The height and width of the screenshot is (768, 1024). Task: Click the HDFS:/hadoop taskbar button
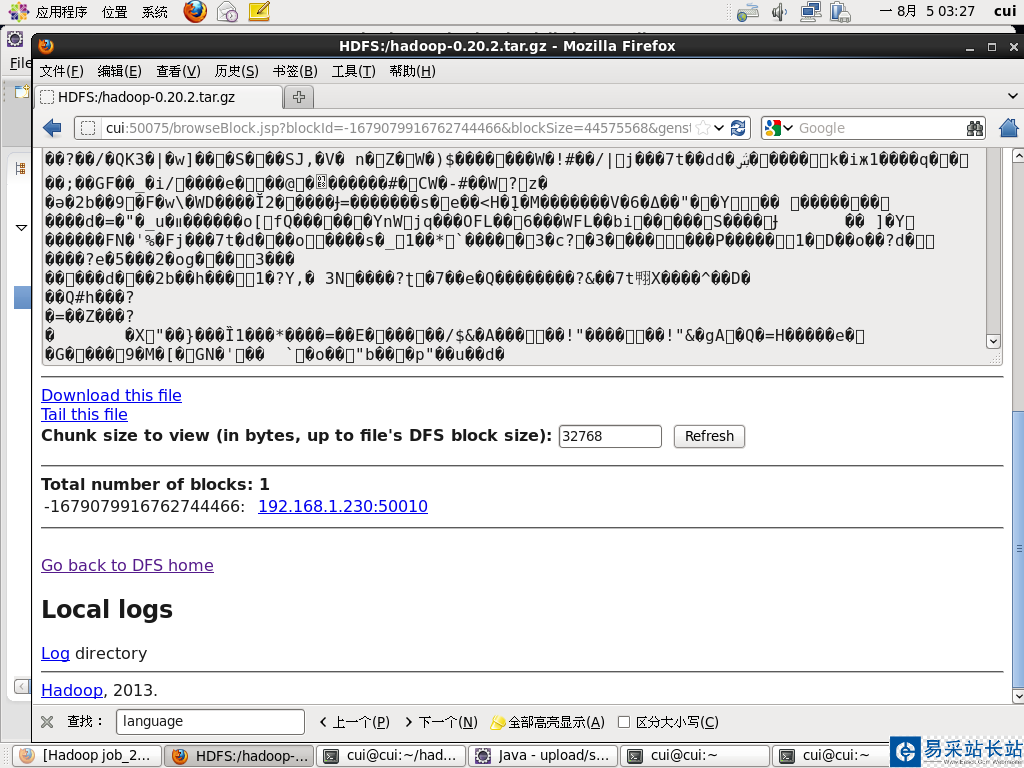(x=239, y=756)
